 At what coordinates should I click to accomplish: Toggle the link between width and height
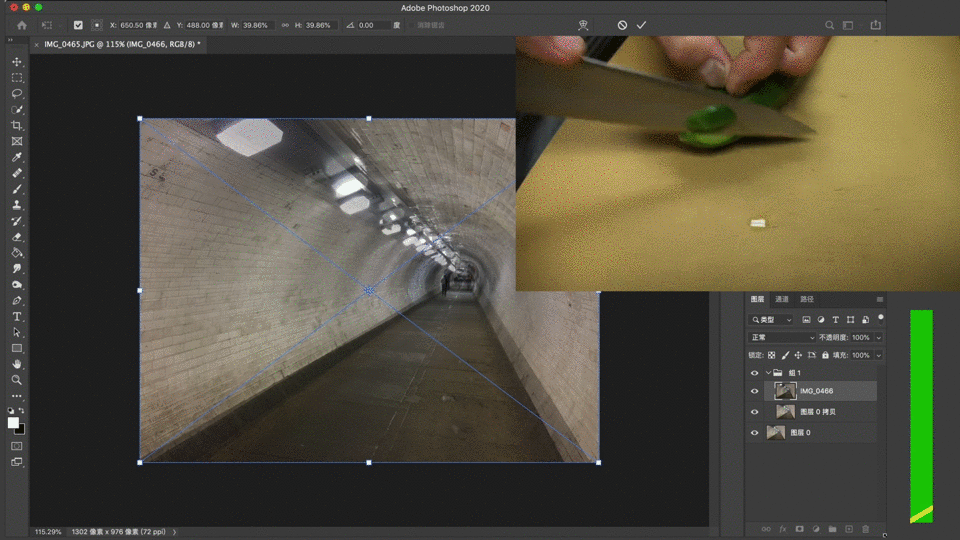pyautogui.click(x=286, y=25)
